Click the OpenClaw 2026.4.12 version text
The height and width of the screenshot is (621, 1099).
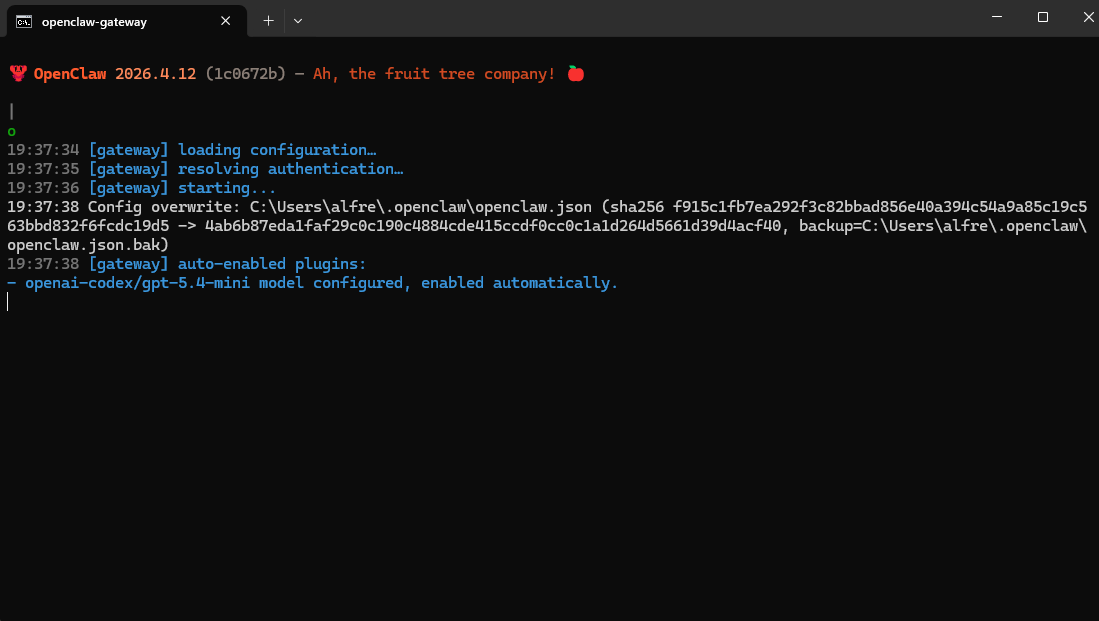(115, 74)
